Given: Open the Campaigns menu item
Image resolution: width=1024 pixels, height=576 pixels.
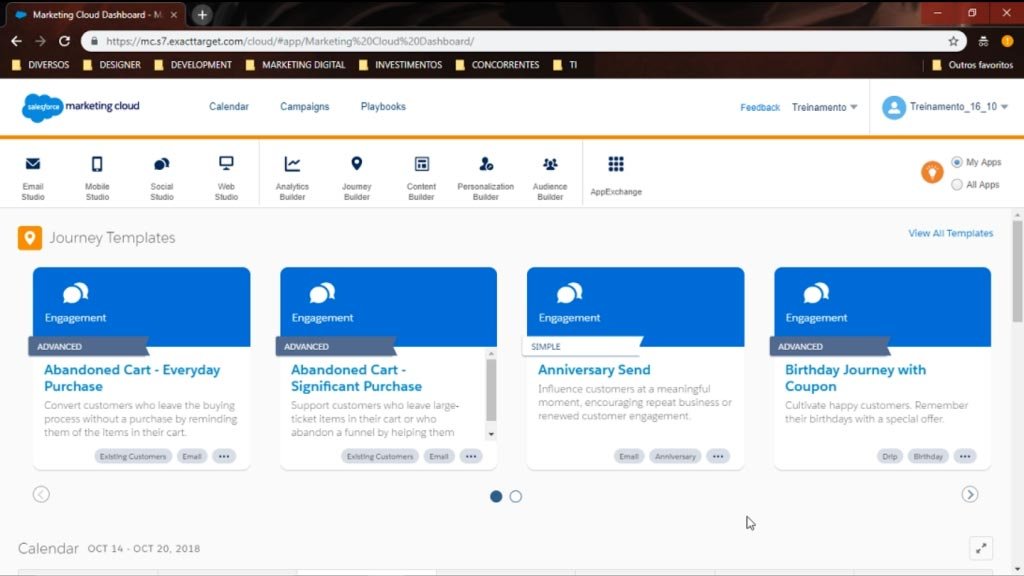Looking at the screenshot, I should 304,106.
